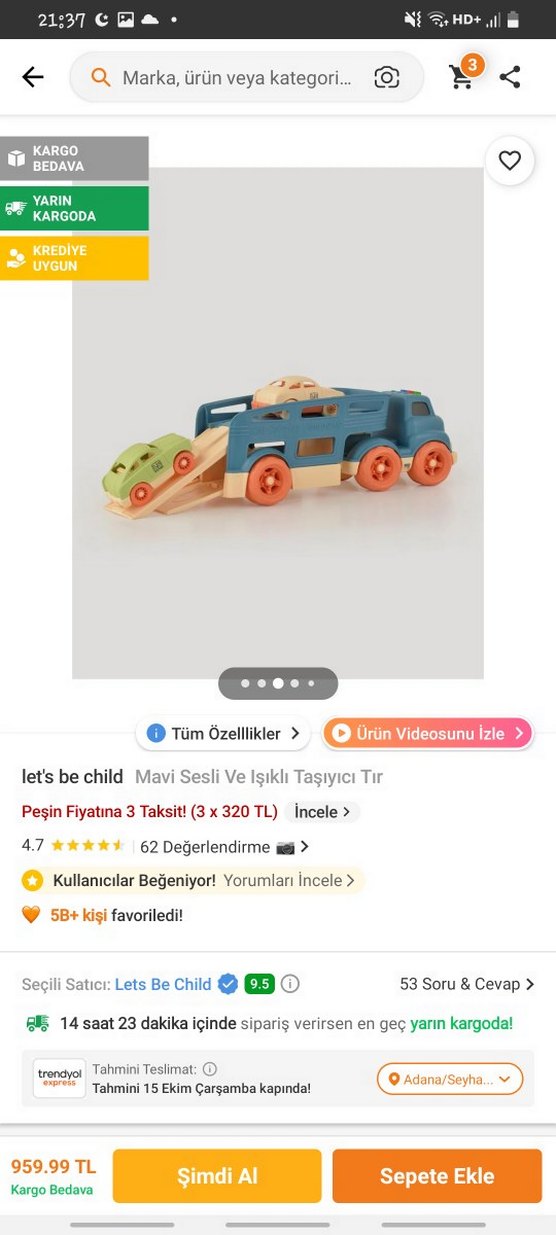Image resolution: width=556 pixels, height=1235 pixels.
Task: Focus the search field Marka, ürün veya kategori
Action: pyautogui.click(x=237, y=77)
